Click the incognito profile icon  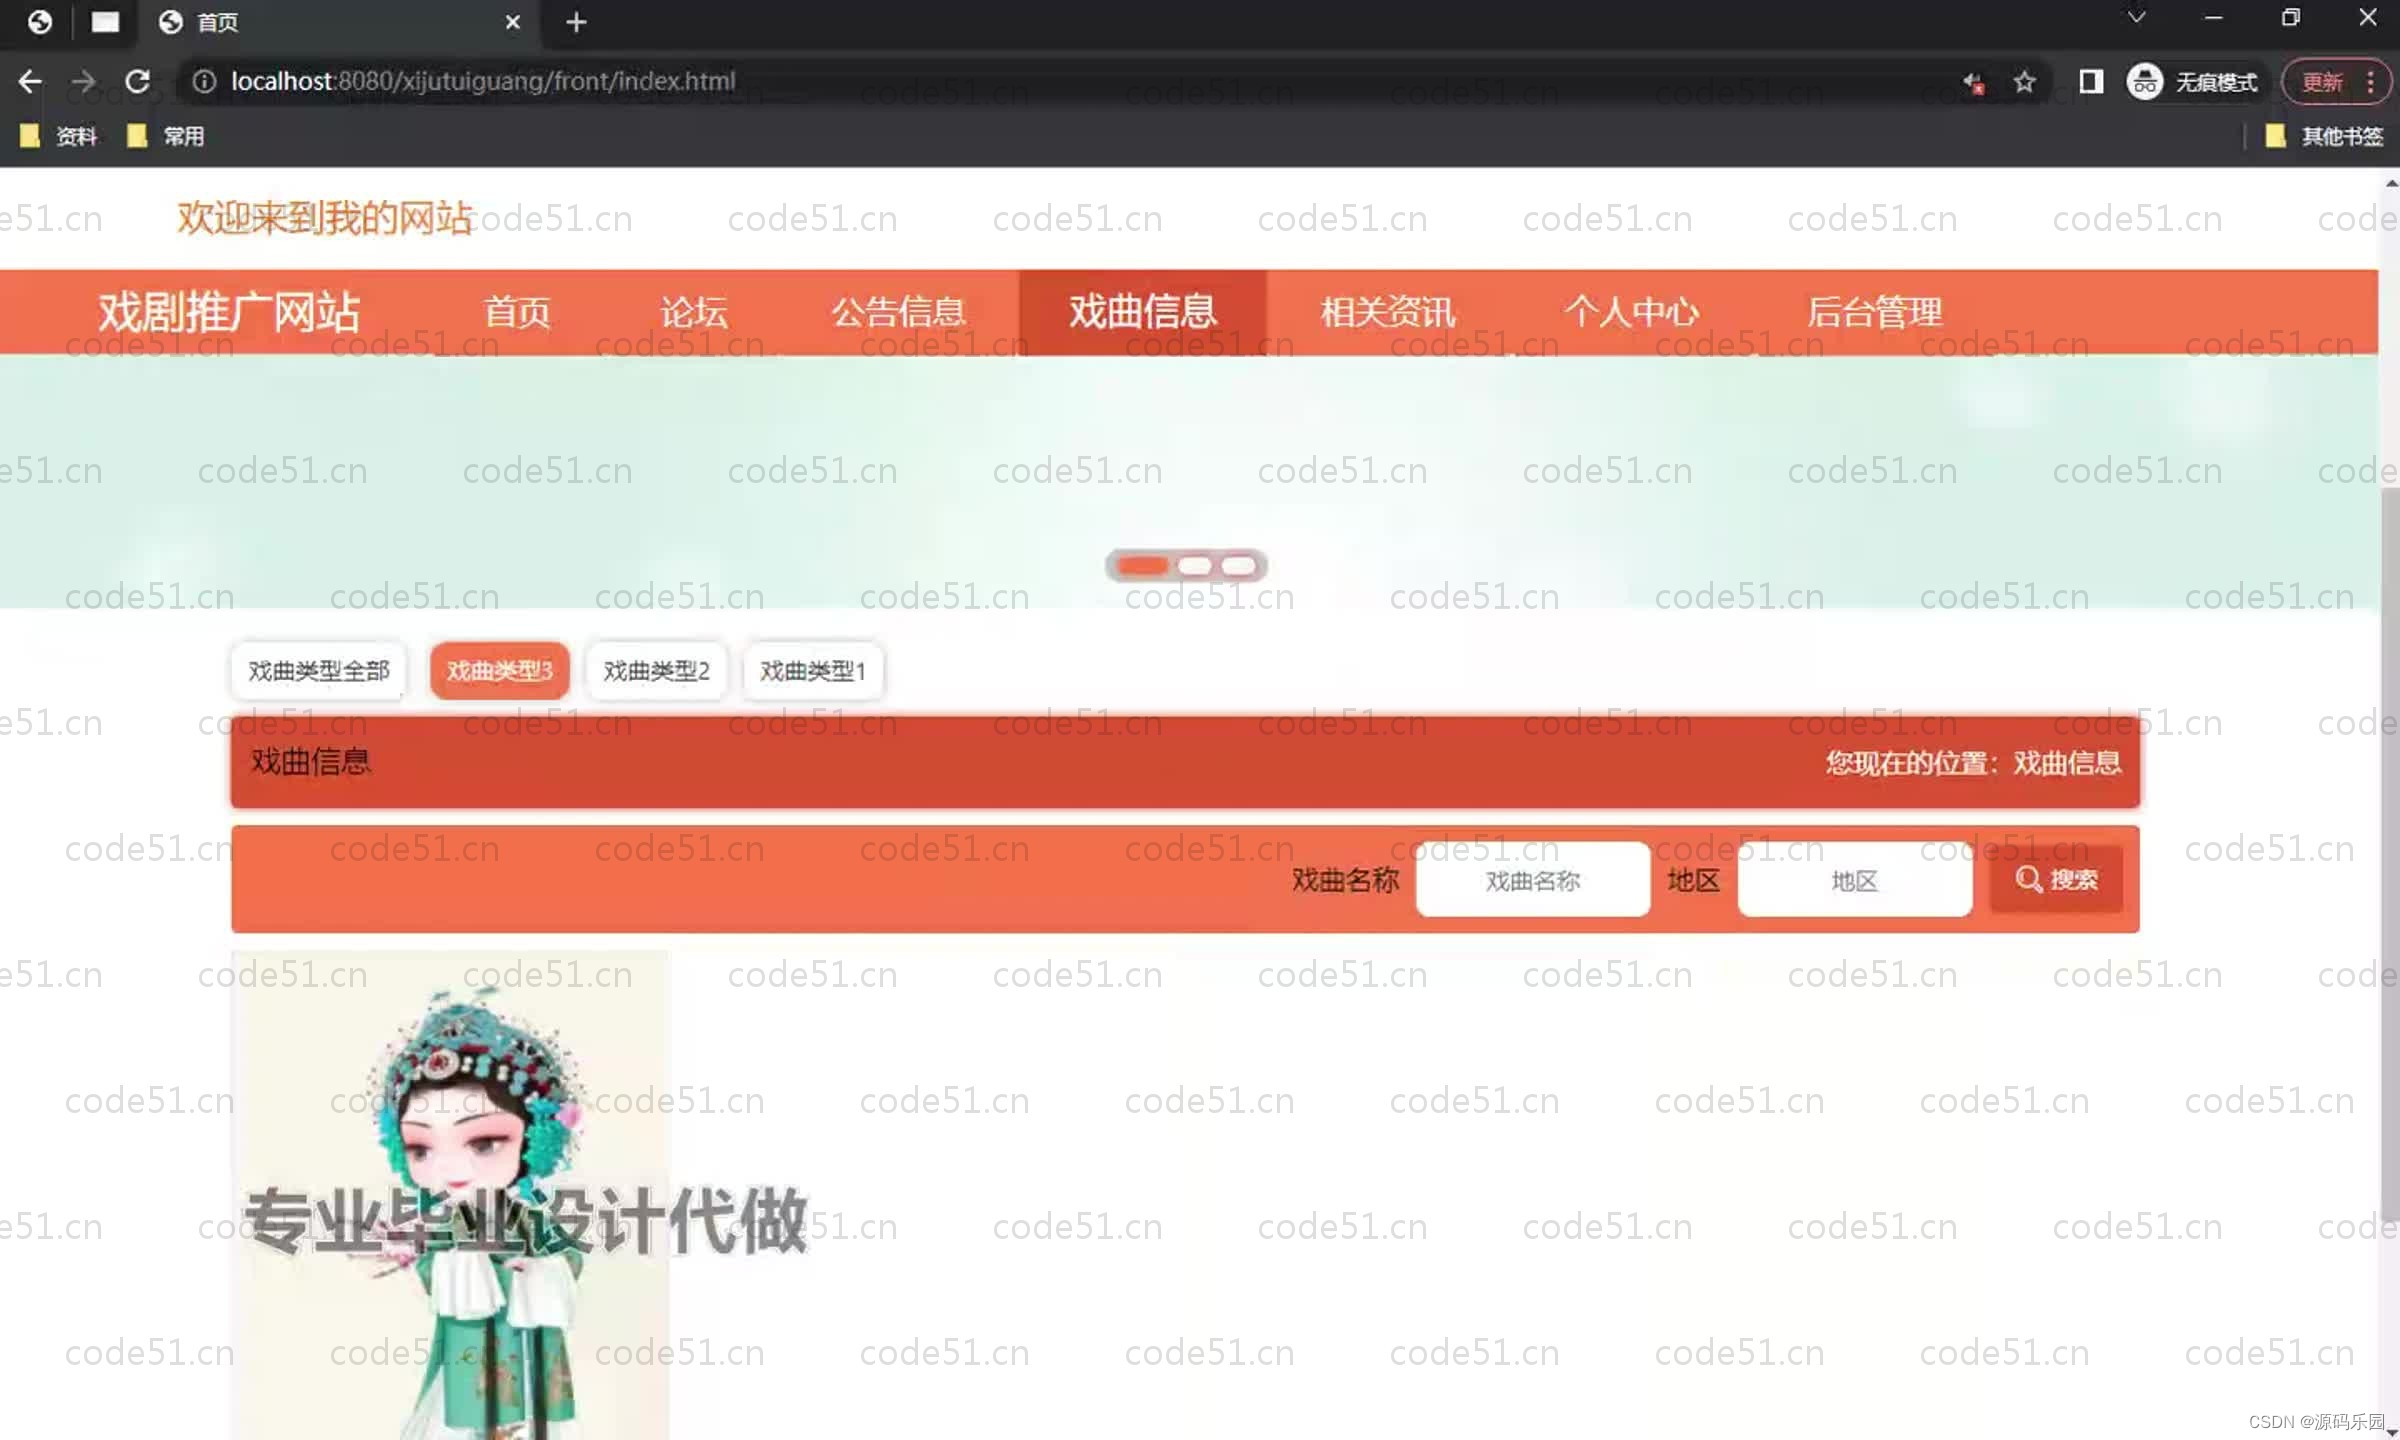coord(2144,81)
